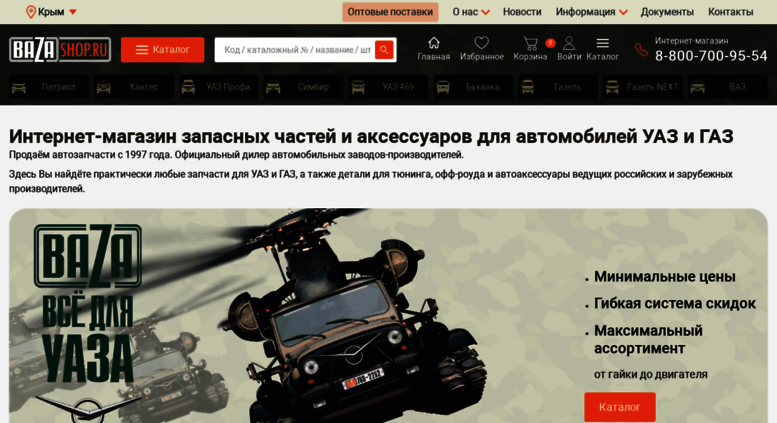Click banner text Минимальные цены
777x423 pixels.
coord(665,276)
